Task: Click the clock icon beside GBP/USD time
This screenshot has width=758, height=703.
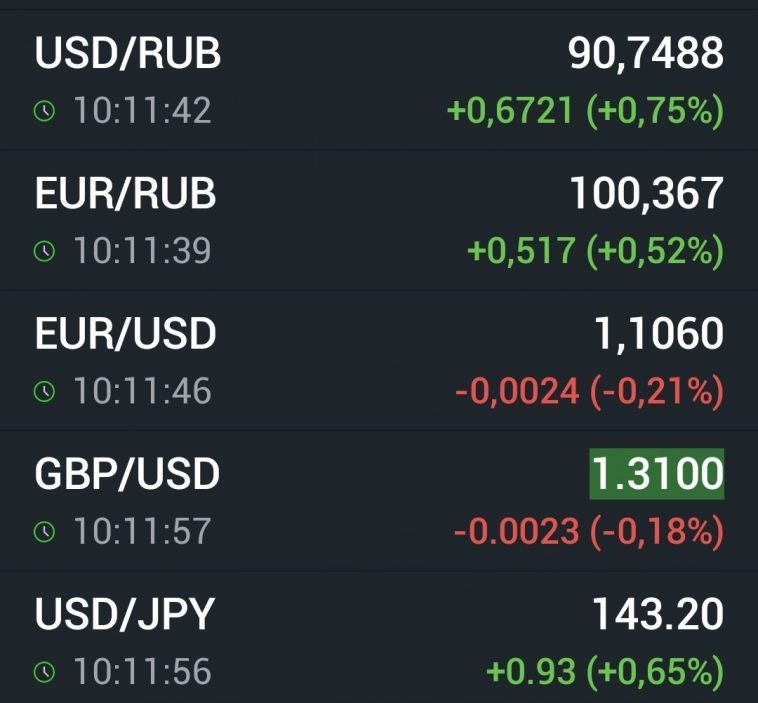Action: tap(44, 531)
